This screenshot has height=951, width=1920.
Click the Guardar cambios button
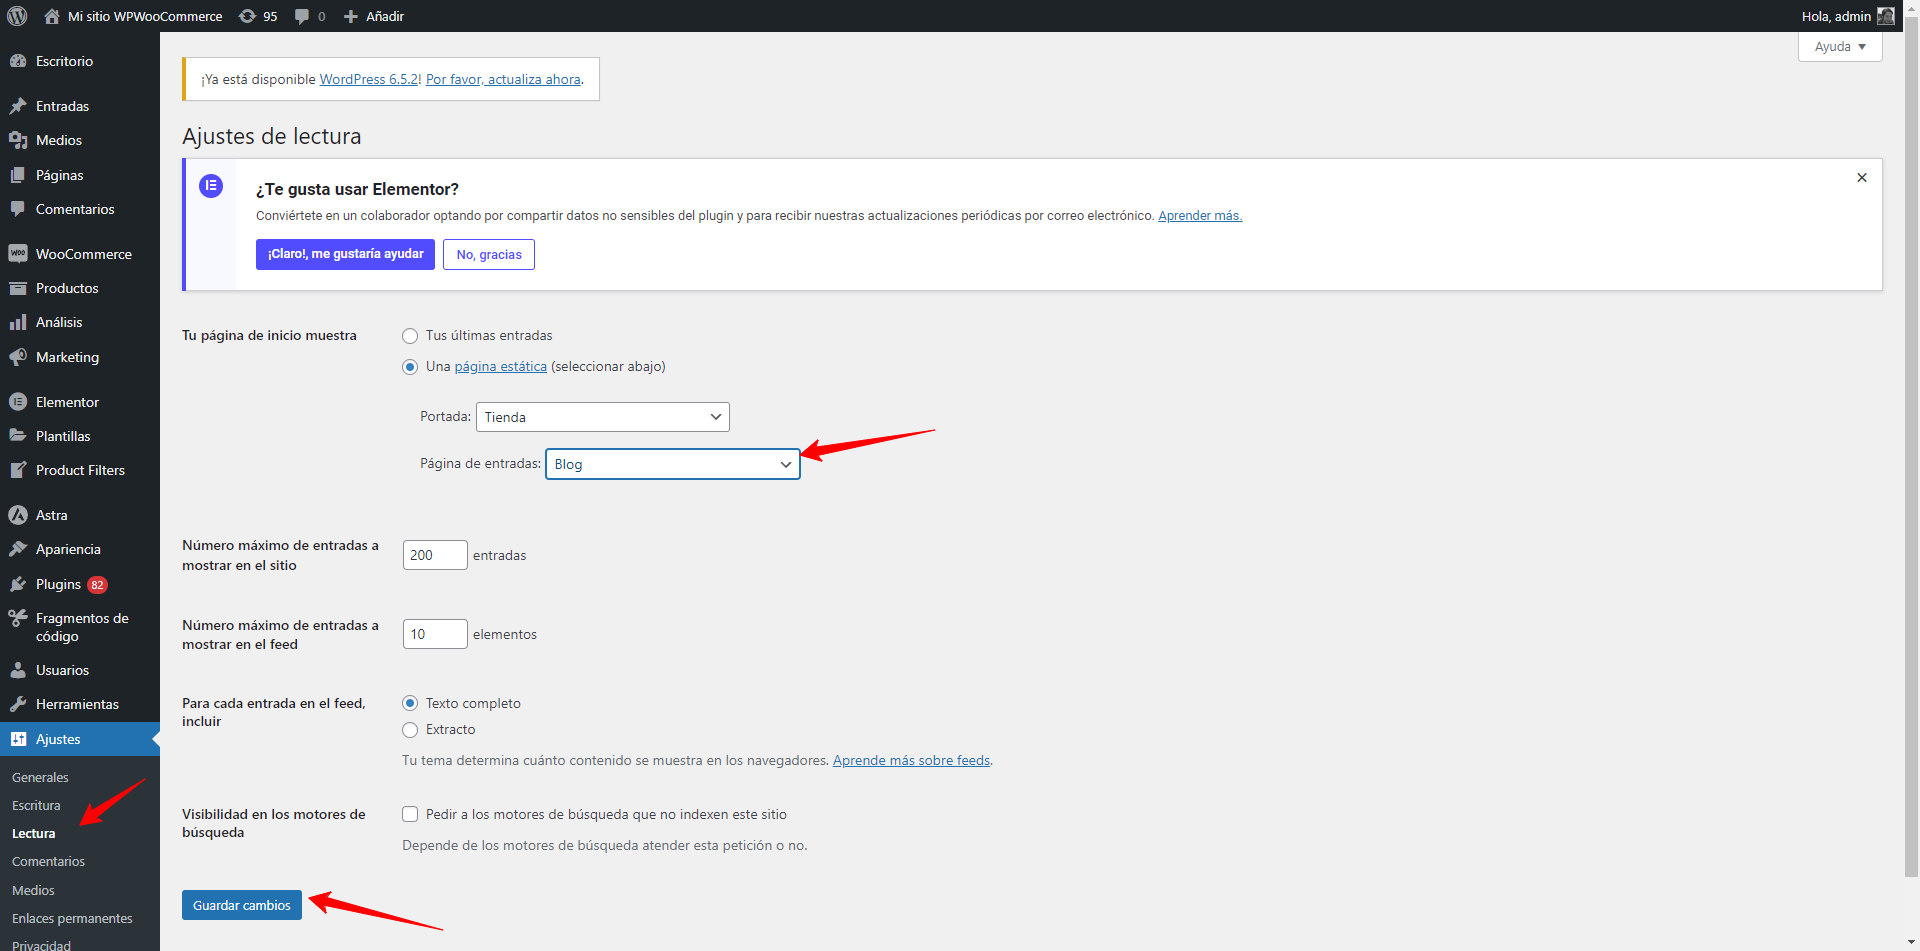coord(242,905)
